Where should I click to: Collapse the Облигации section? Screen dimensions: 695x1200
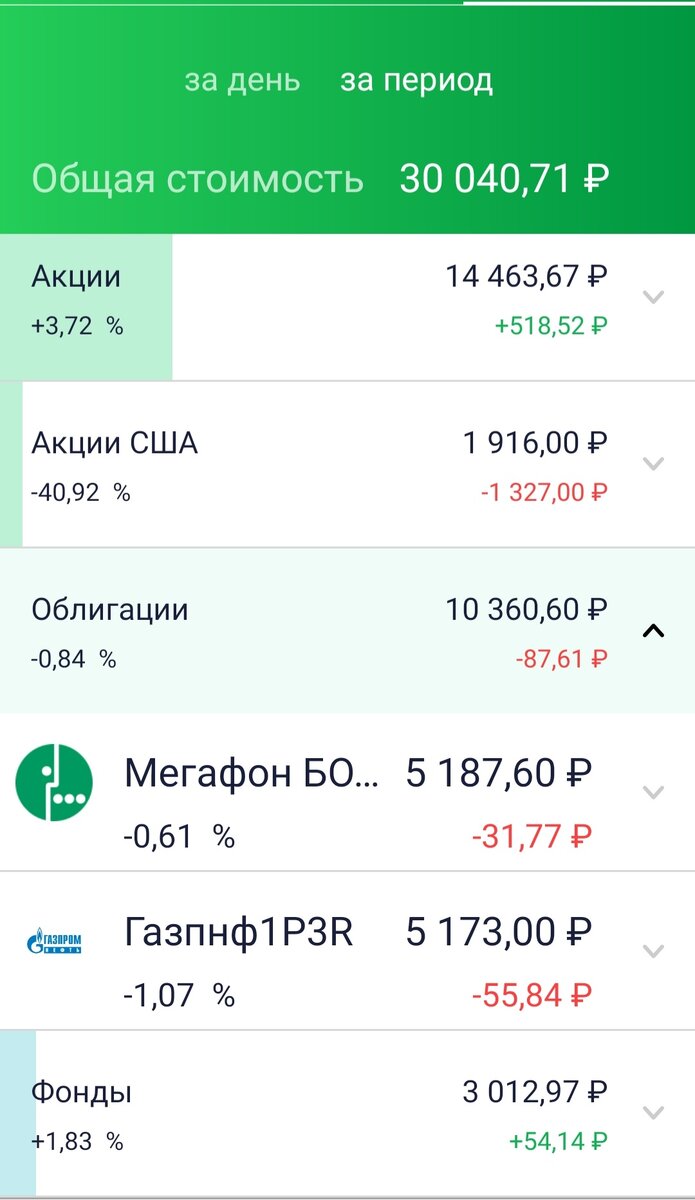click(655, 631)
